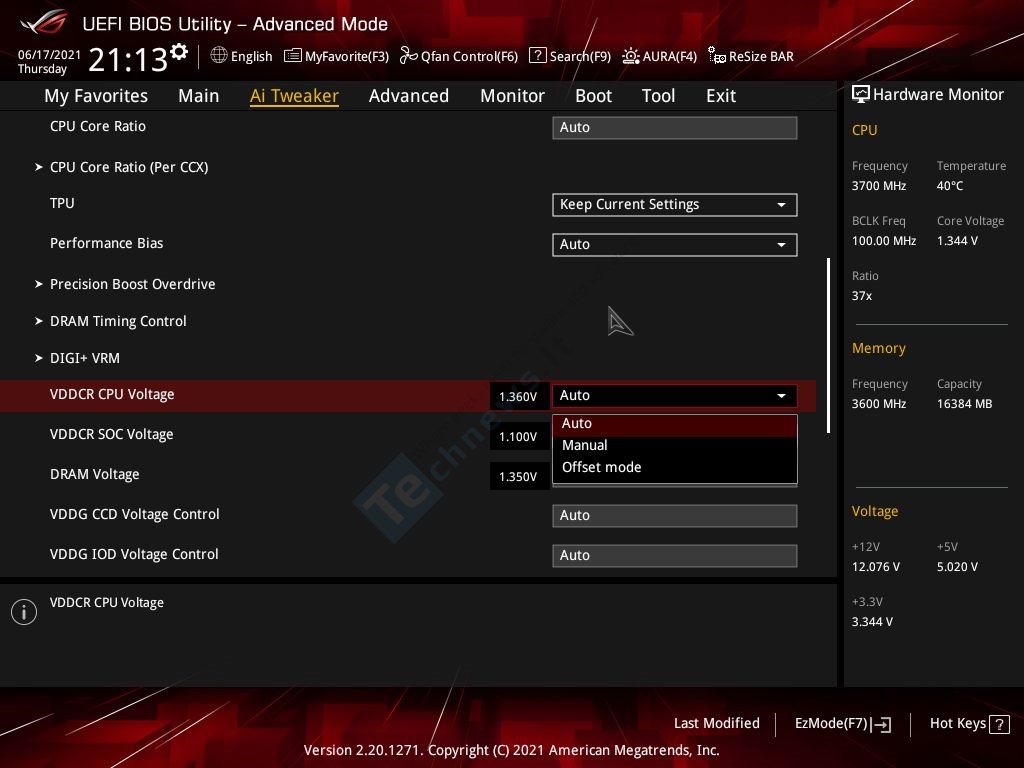Click the Hardware Monitor screen icon
The height and width of the screenshot is (768, 1024).
click(861, 94)
